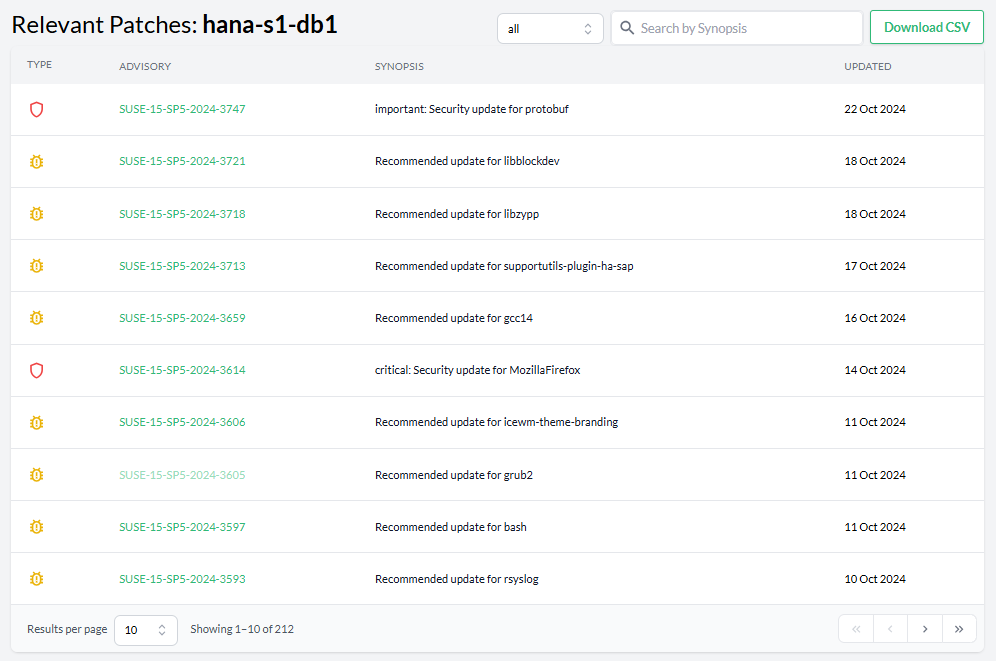Expand the Results per page selector
This screenshot has width=996, height=661.
click(x=146, y=630)
